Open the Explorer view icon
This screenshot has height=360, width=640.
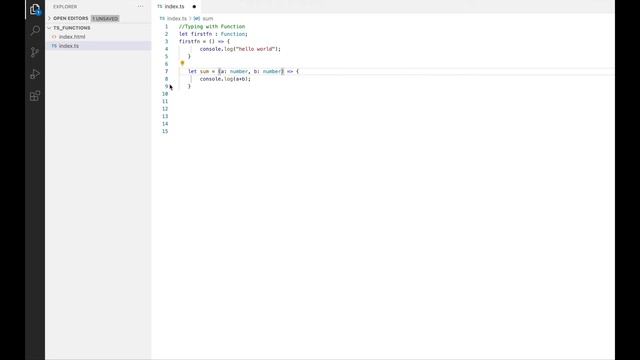pyautogui.click(x=35, y=9)
